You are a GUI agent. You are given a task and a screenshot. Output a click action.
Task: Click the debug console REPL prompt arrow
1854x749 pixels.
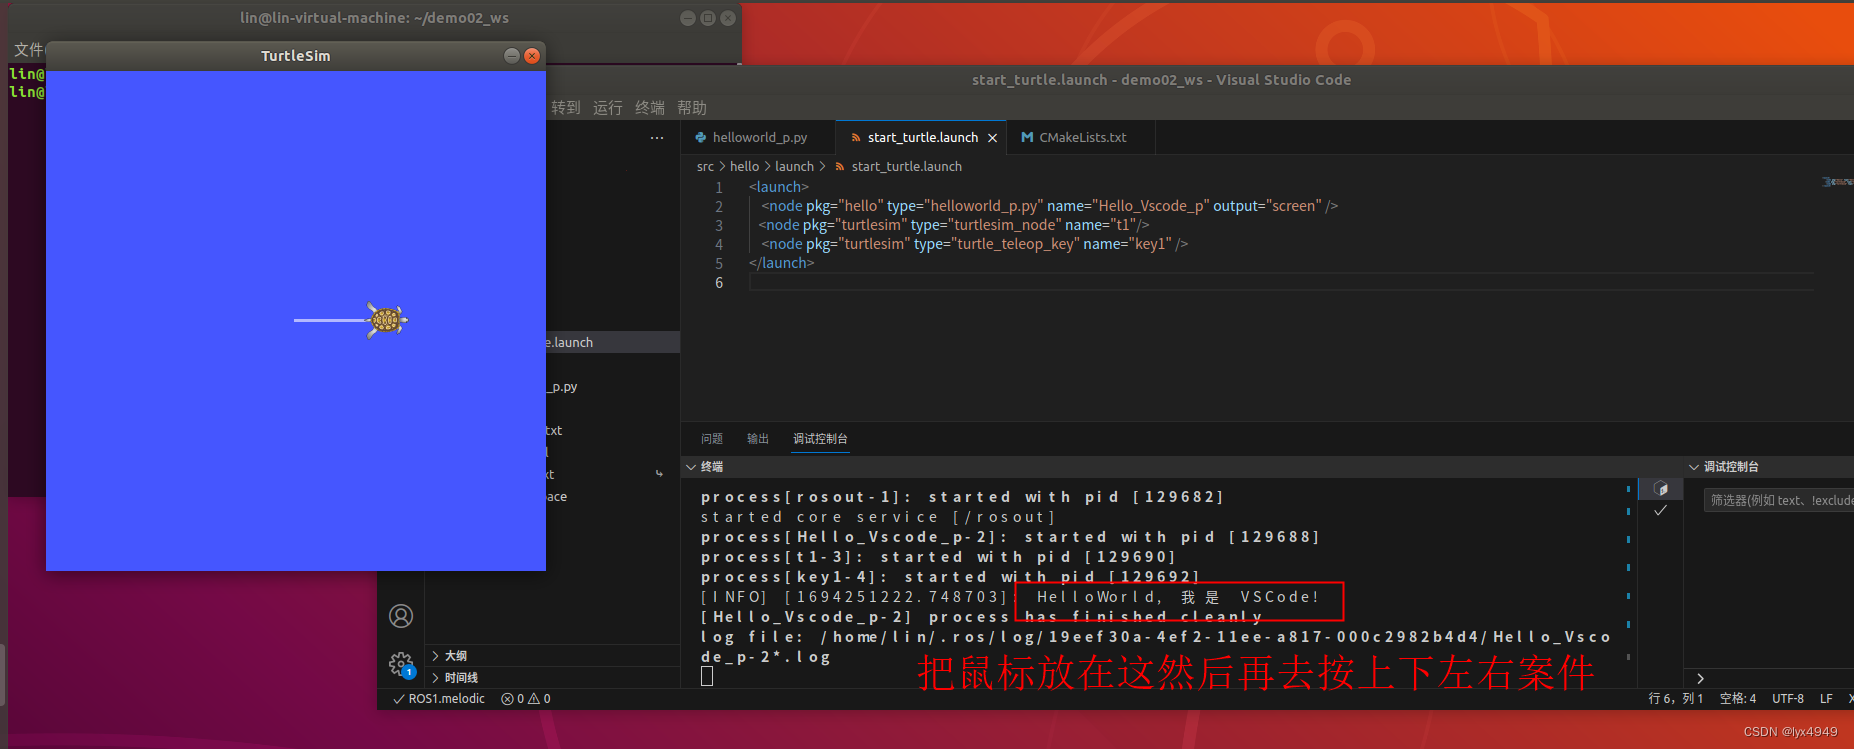[x=1700, y=678]
